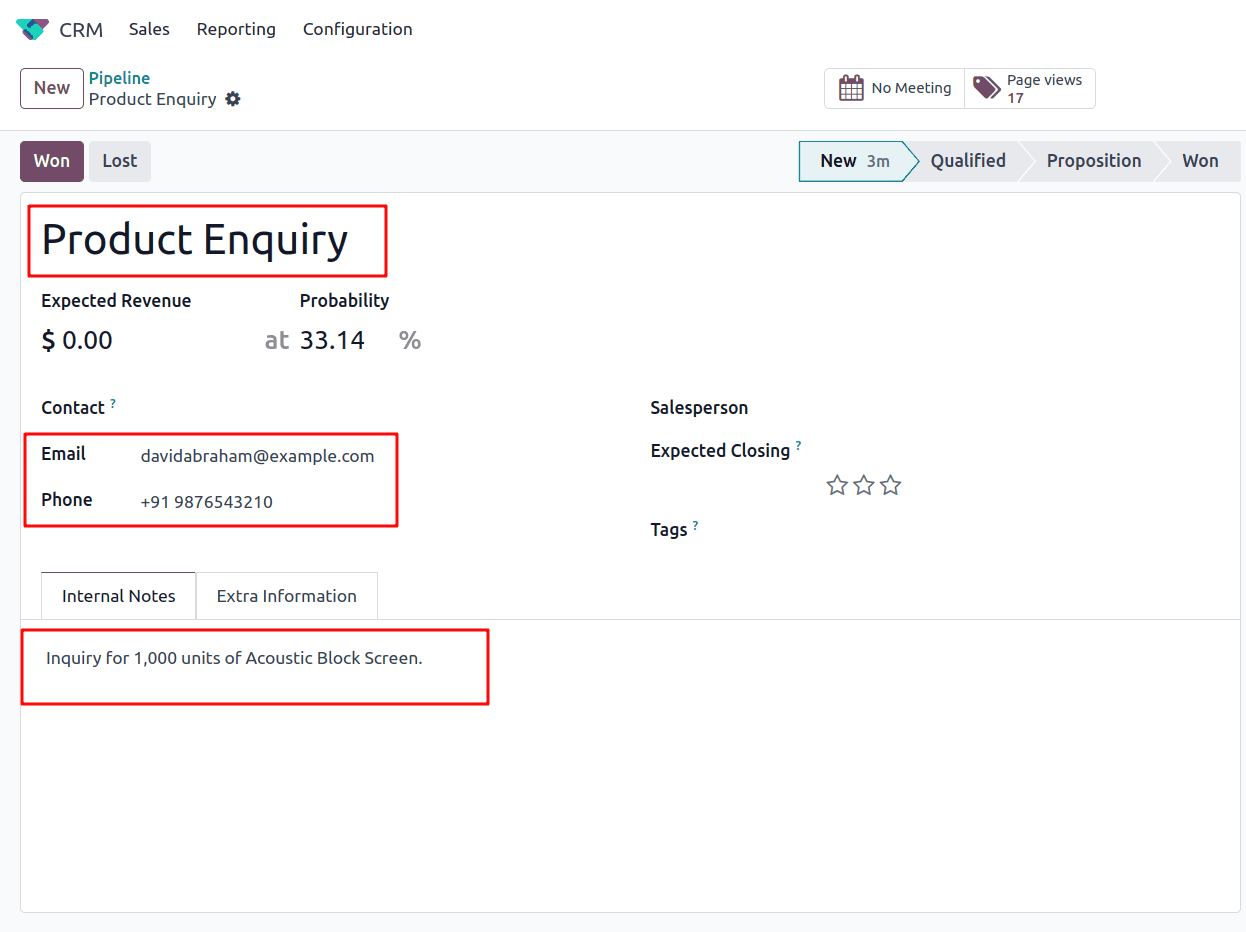This screenshot has height=932, width=1246.
Task: Toggle the second priority star
Action: (864, 485)
